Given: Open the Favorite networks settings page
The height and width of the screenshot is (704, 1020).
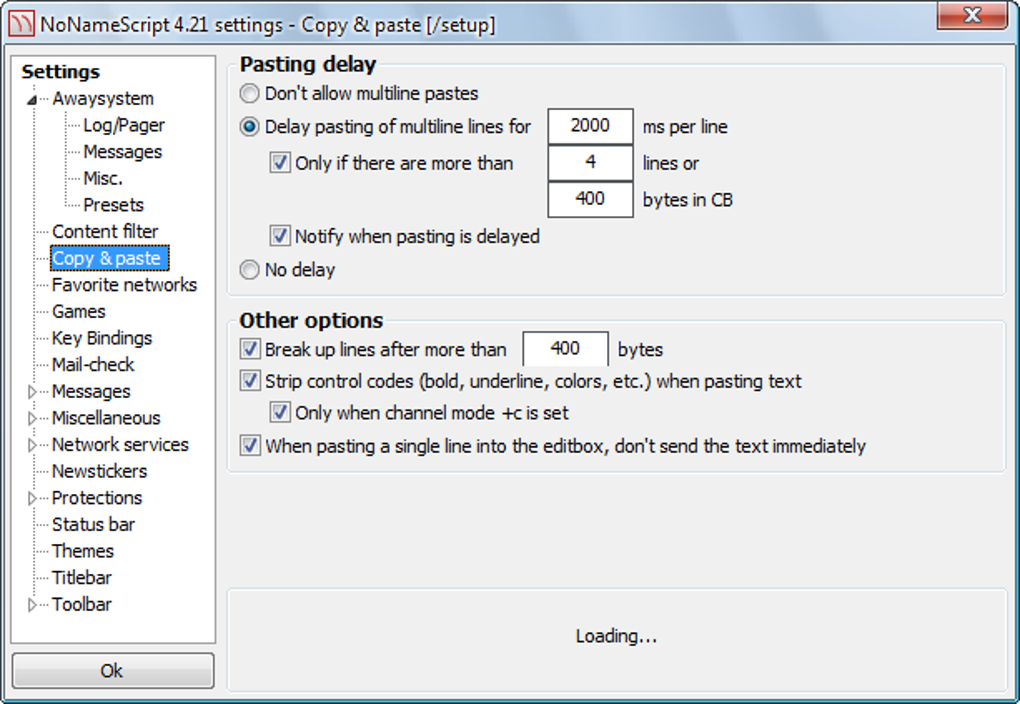Looking at the screenshot, I should [124, 285].
